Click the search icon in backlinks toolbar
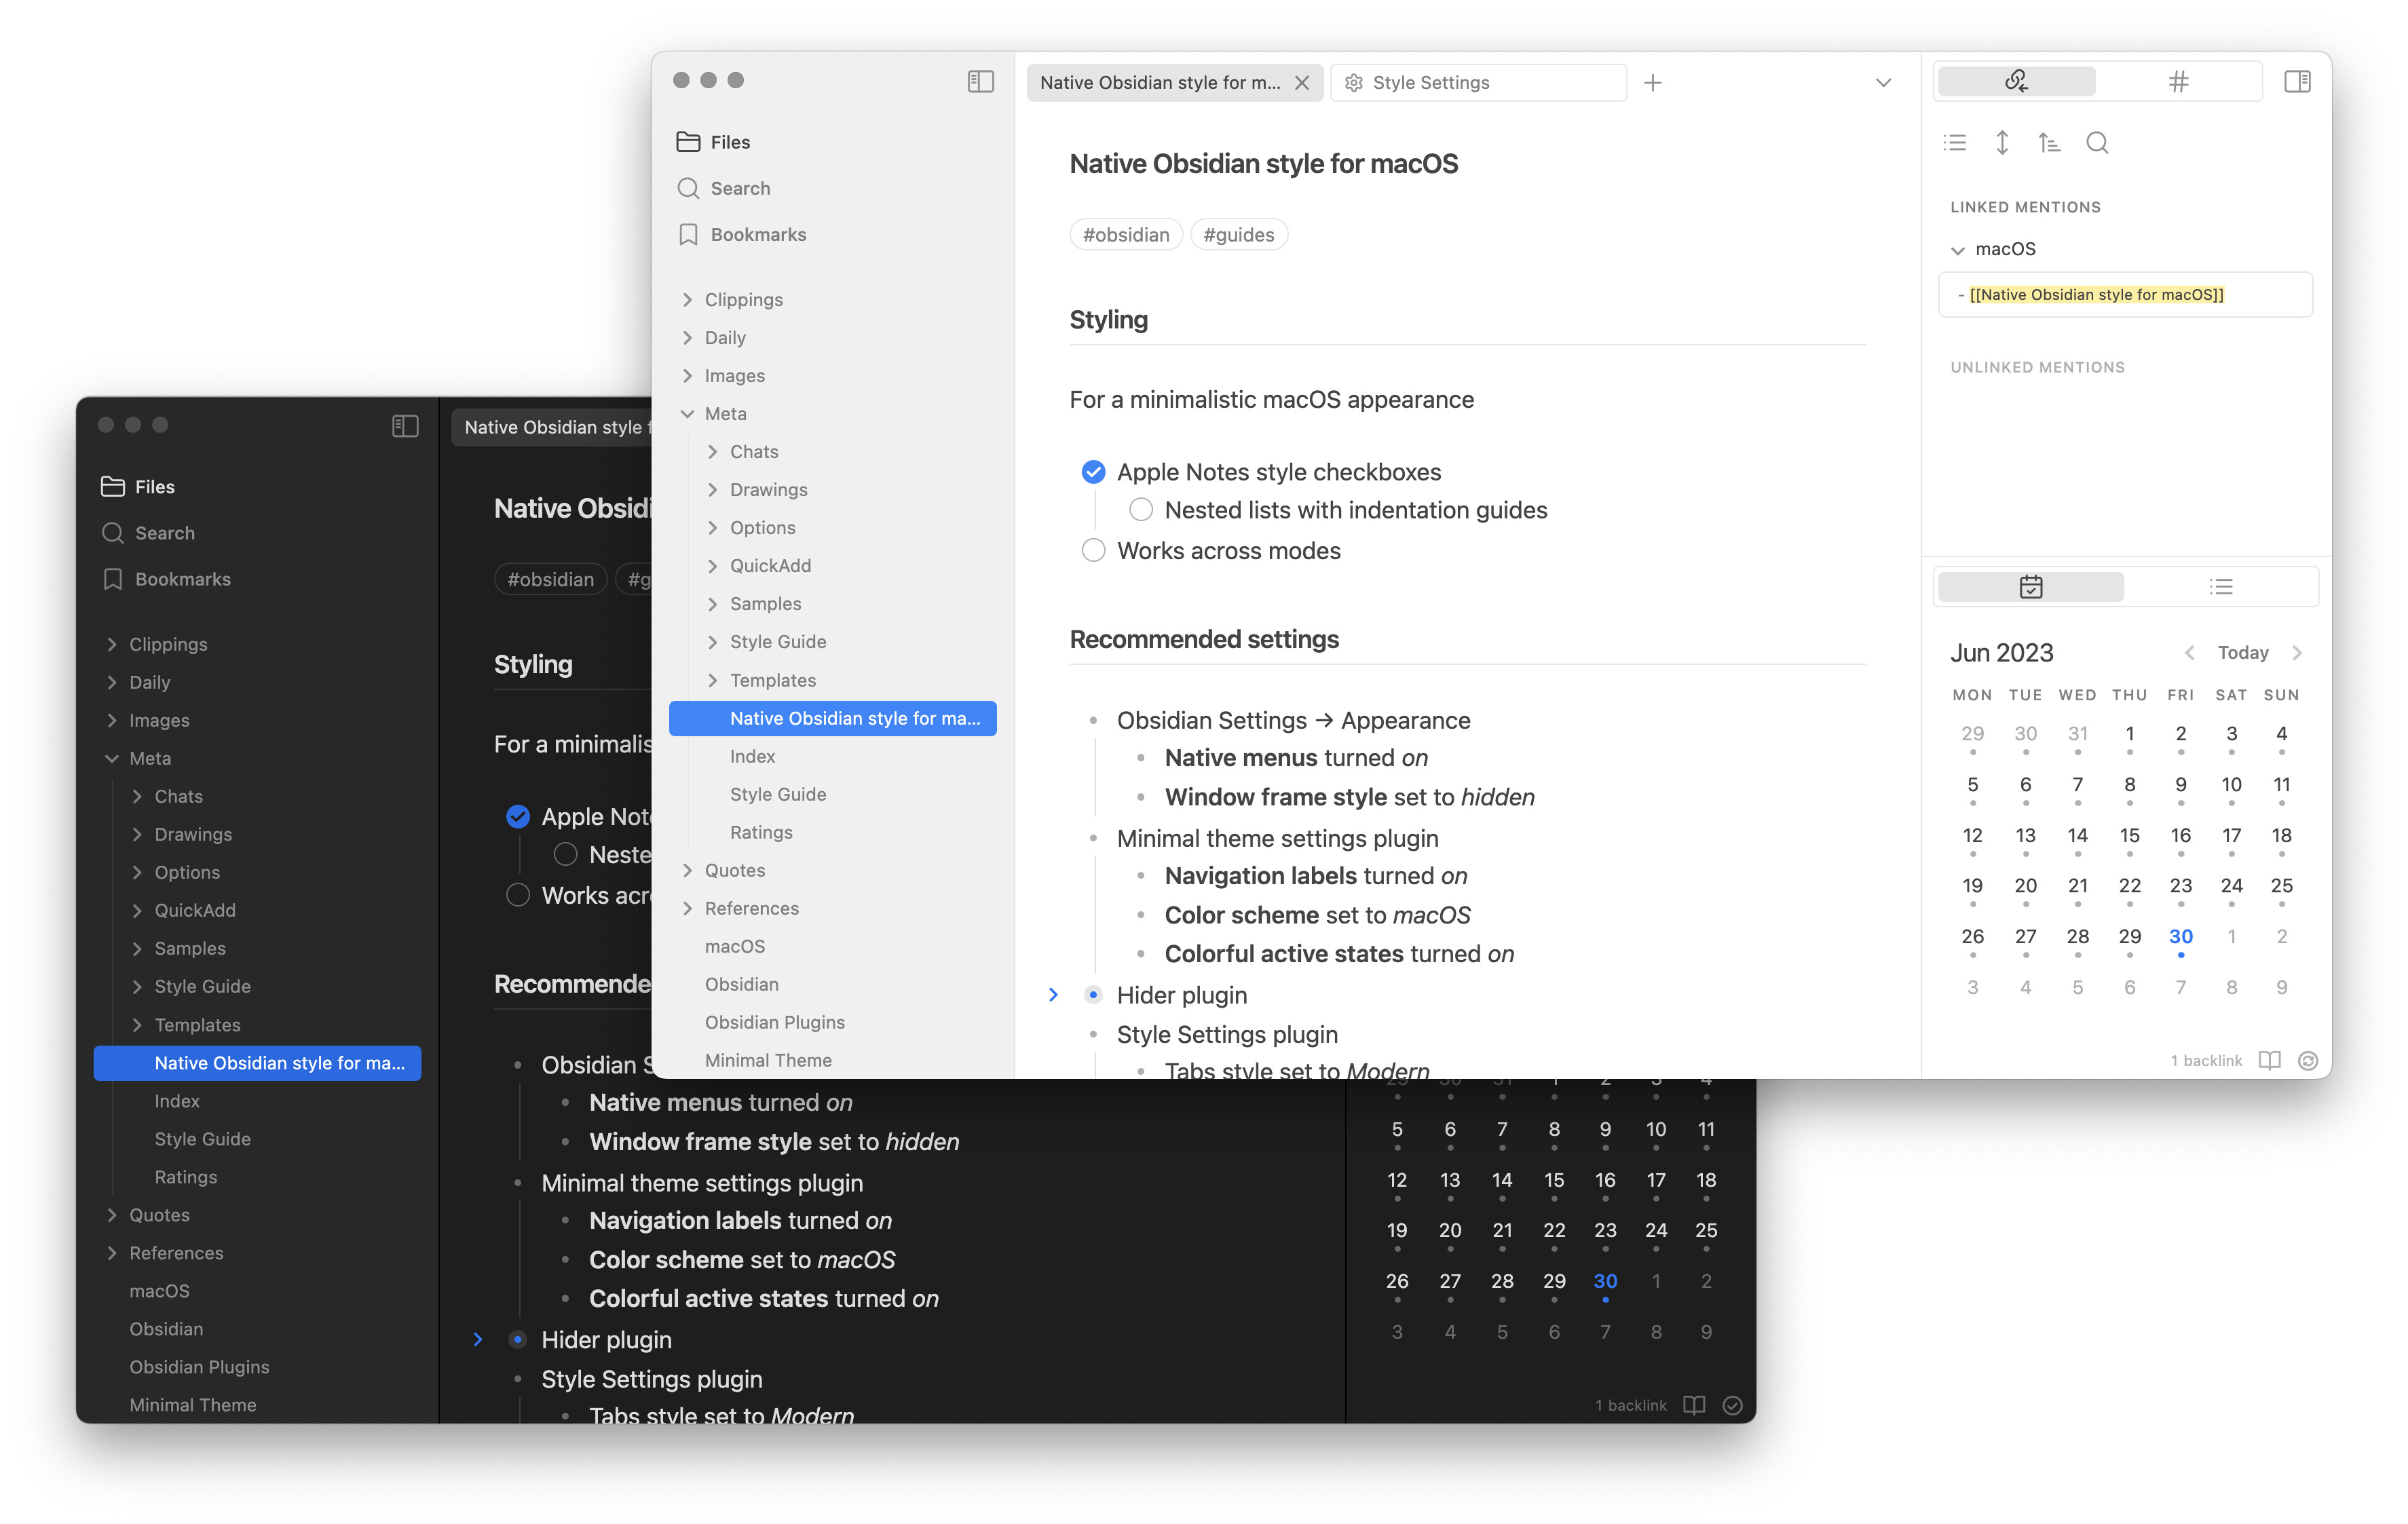The height and width of the screenshot is (1524, 2408). pyautogui.click(x=2097, y=143)
